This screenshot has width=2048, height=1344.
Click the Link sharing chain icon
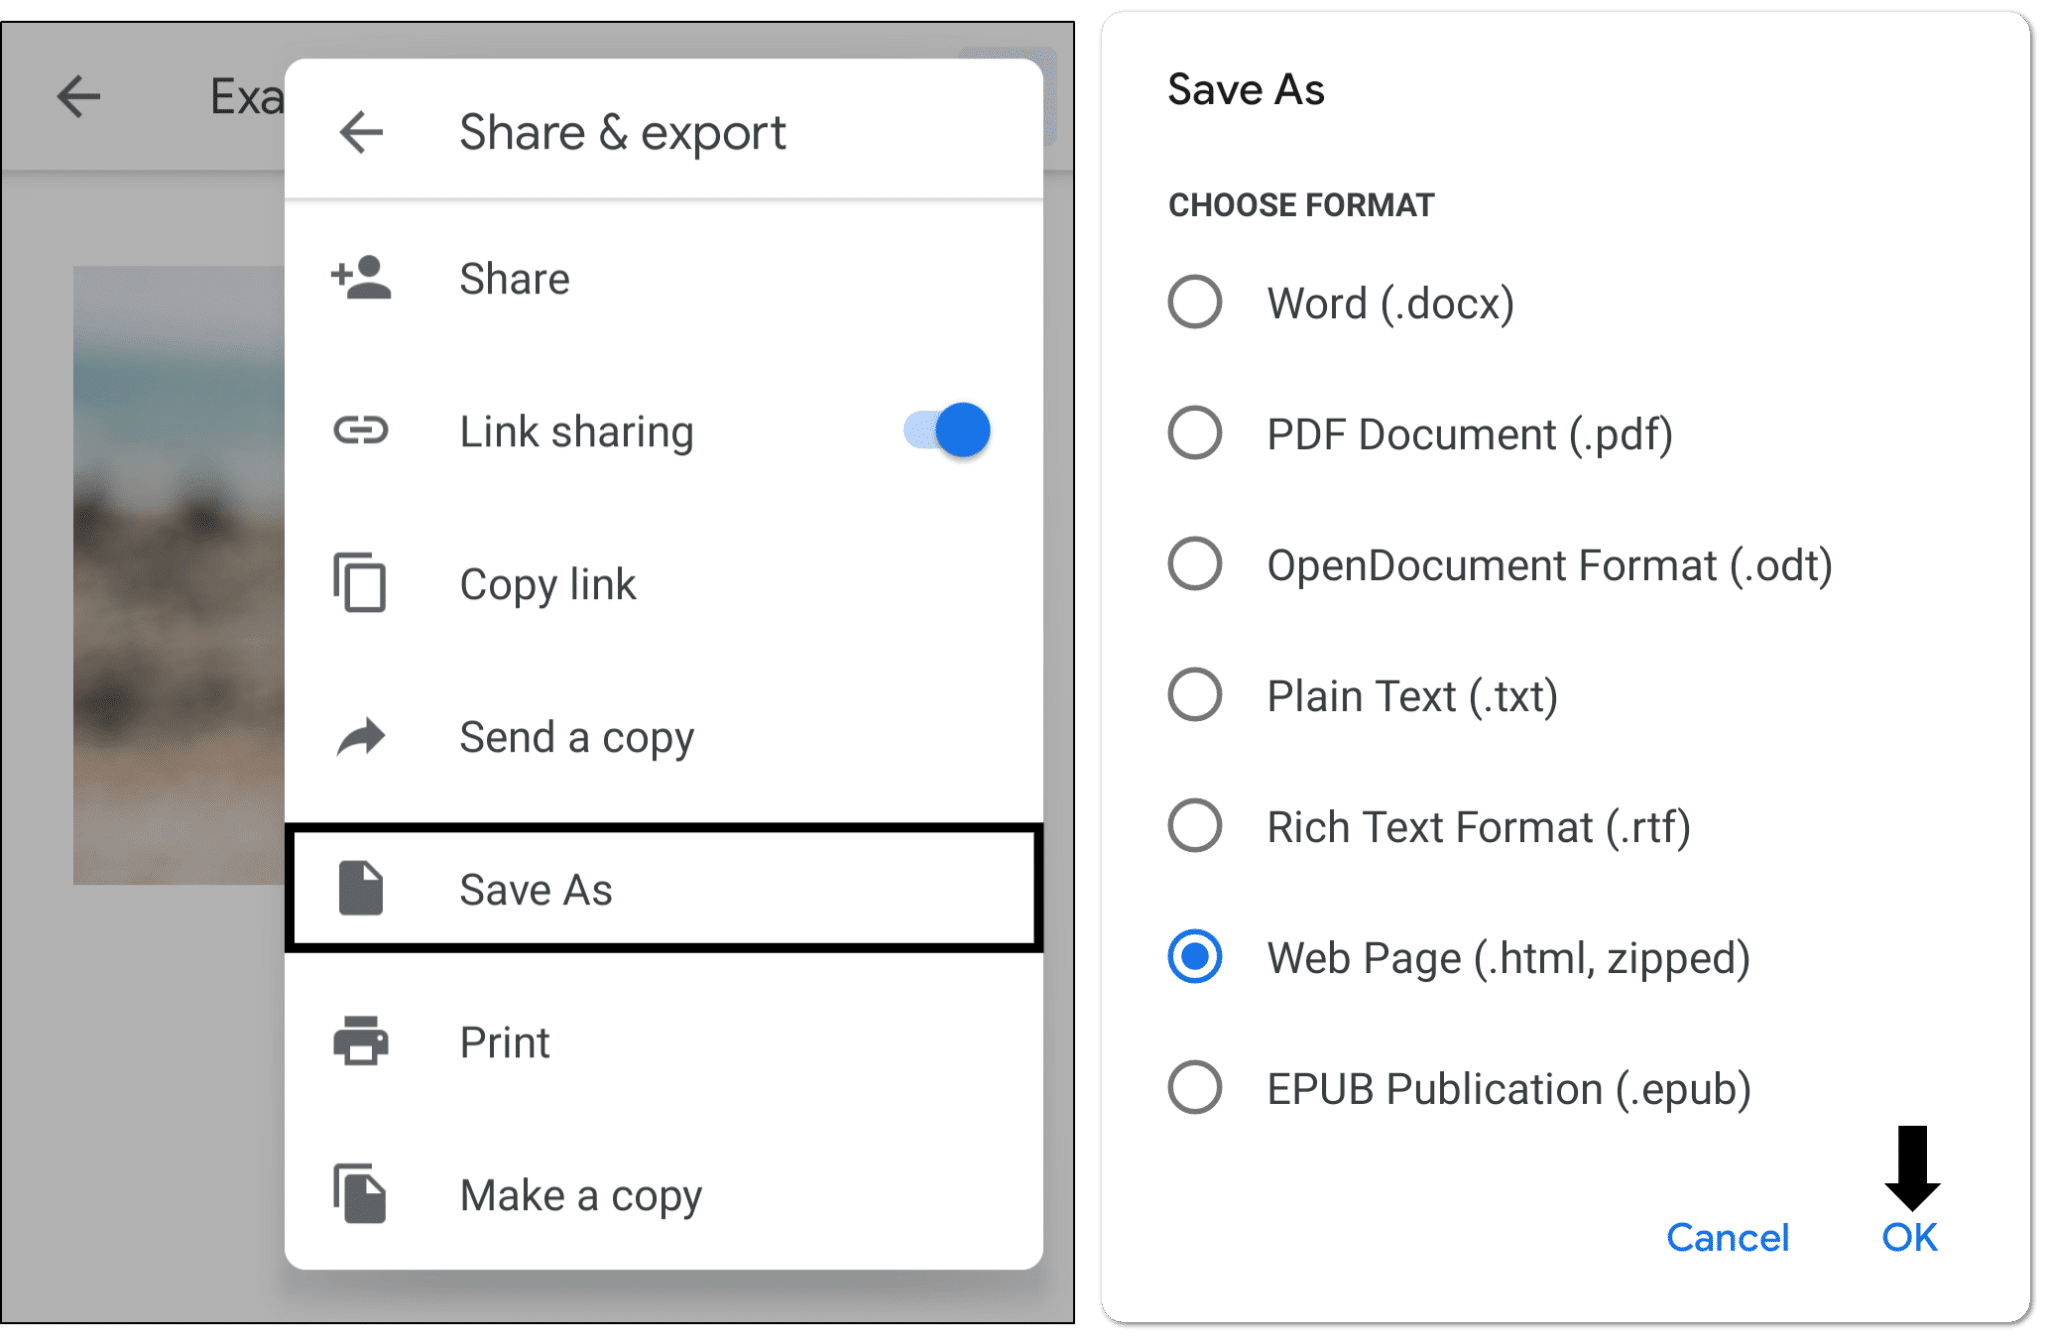(x=360, y=432)
